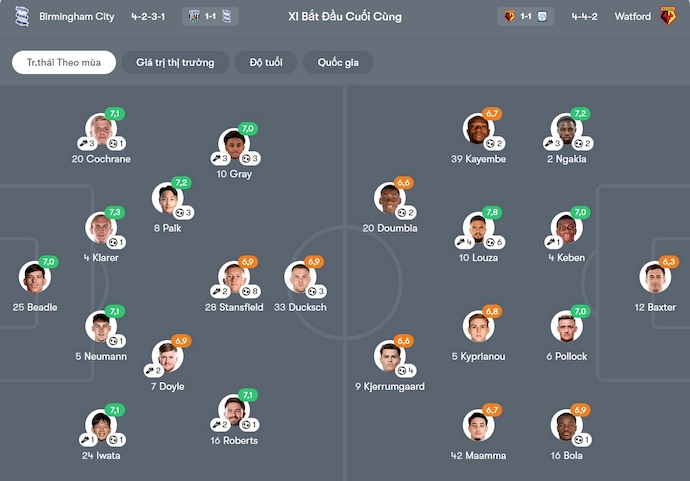Switch to the Quốc gia tab
The width and height of the screenshot is (690, 481).
point(338,62)
